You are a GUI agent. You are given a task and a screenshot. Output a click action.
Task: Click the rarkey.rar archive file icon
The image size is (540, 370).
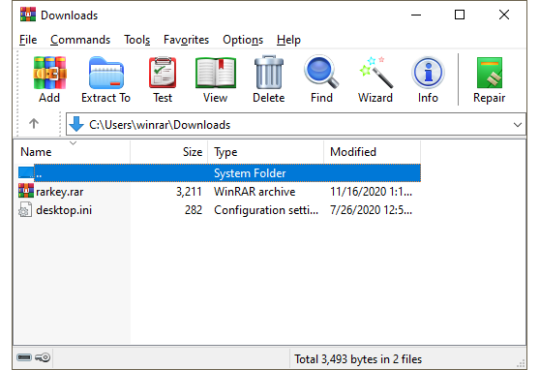click(26, 191)
